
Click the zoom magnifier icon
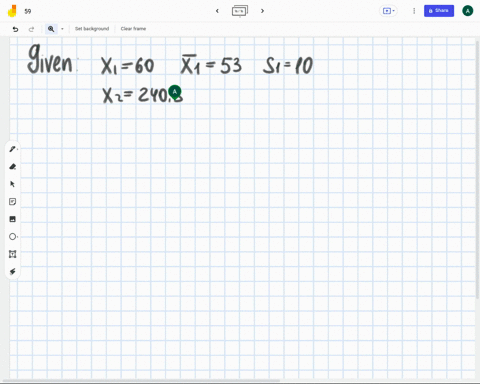tap(51, 29)
